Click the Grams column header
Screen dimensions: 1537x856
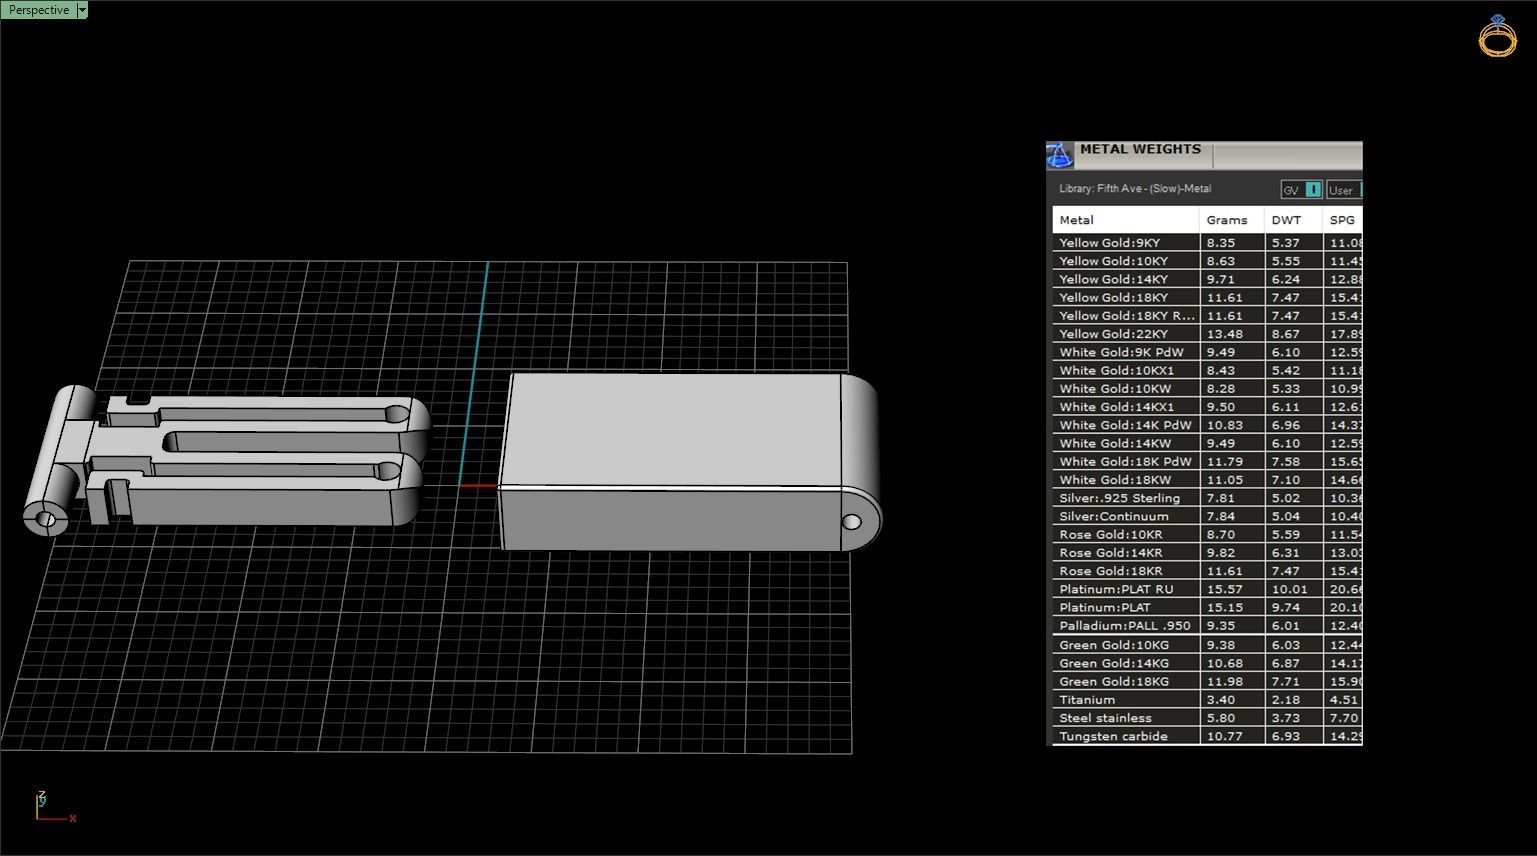(1231, 220)
